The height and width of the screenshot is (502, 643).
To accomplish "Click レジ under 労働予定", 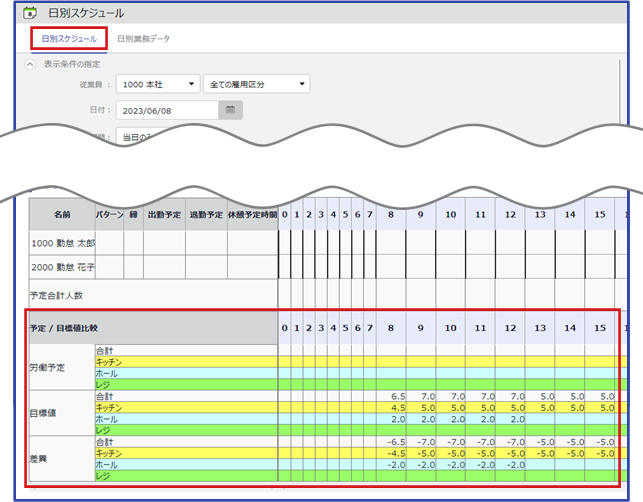I will [187, 385].
